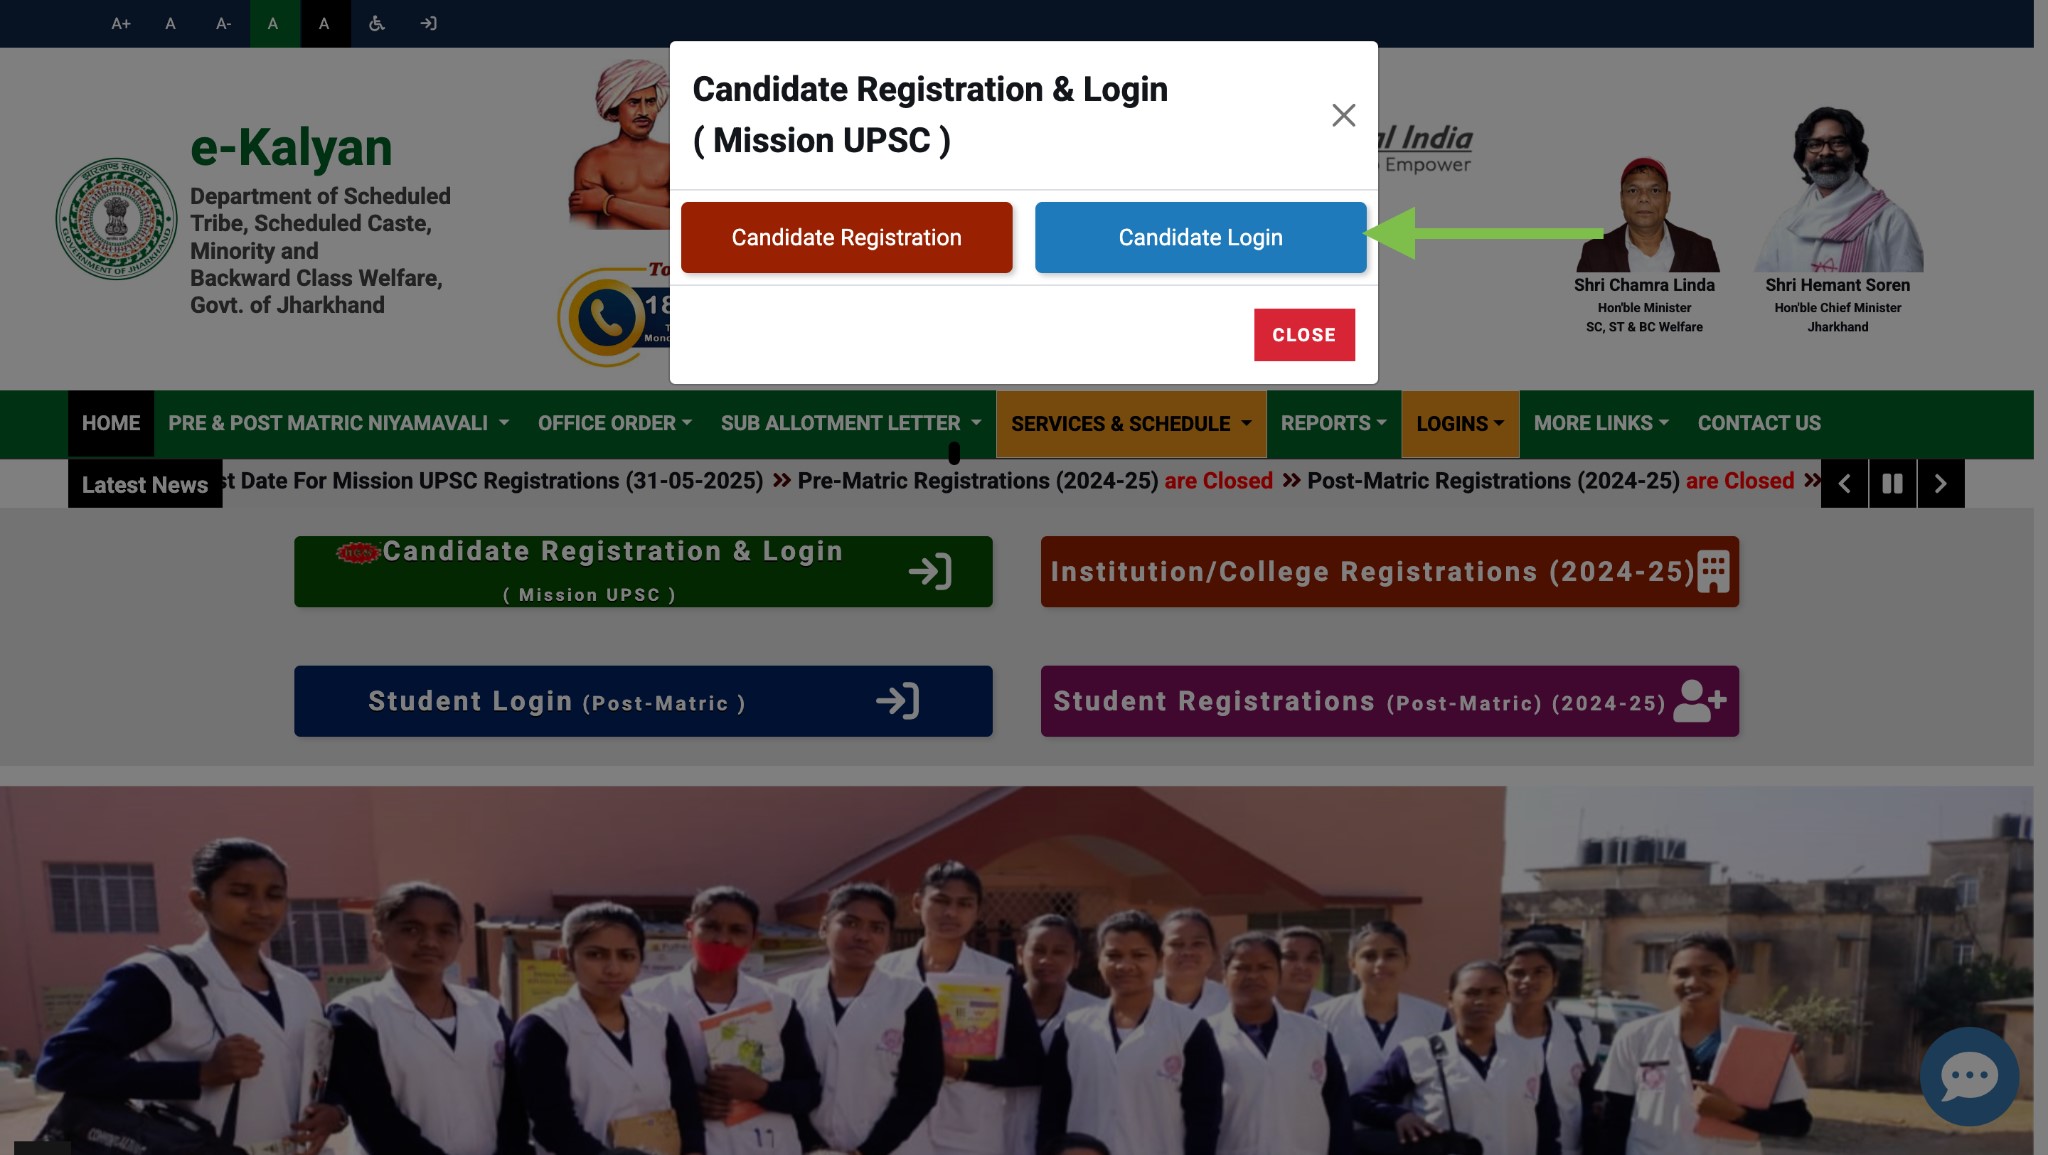The height and width of the screenshot is (1155, 2048).
Task: Expand Pre & Post Matric Niyamavali dropdown
Action: 339,424
